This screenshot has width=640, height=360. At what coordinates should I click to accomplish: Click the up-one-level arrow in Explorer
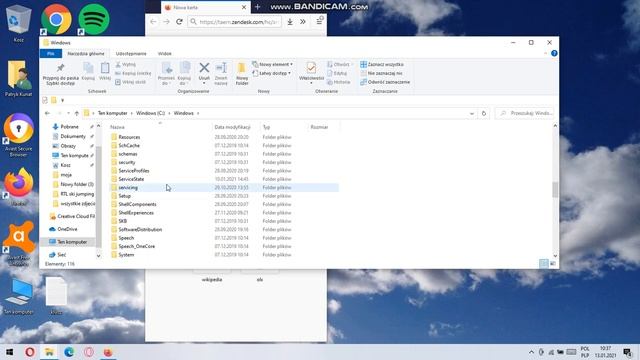point(77,113)
